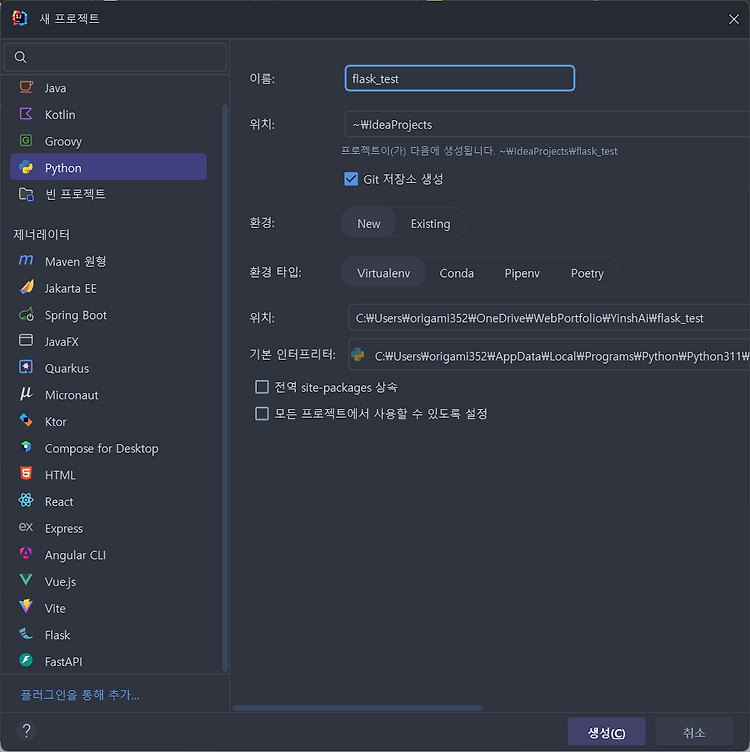Enable 전역 site-packages 상속 checkbox
This screenshot has height=752, width=750.
point(262,387)
